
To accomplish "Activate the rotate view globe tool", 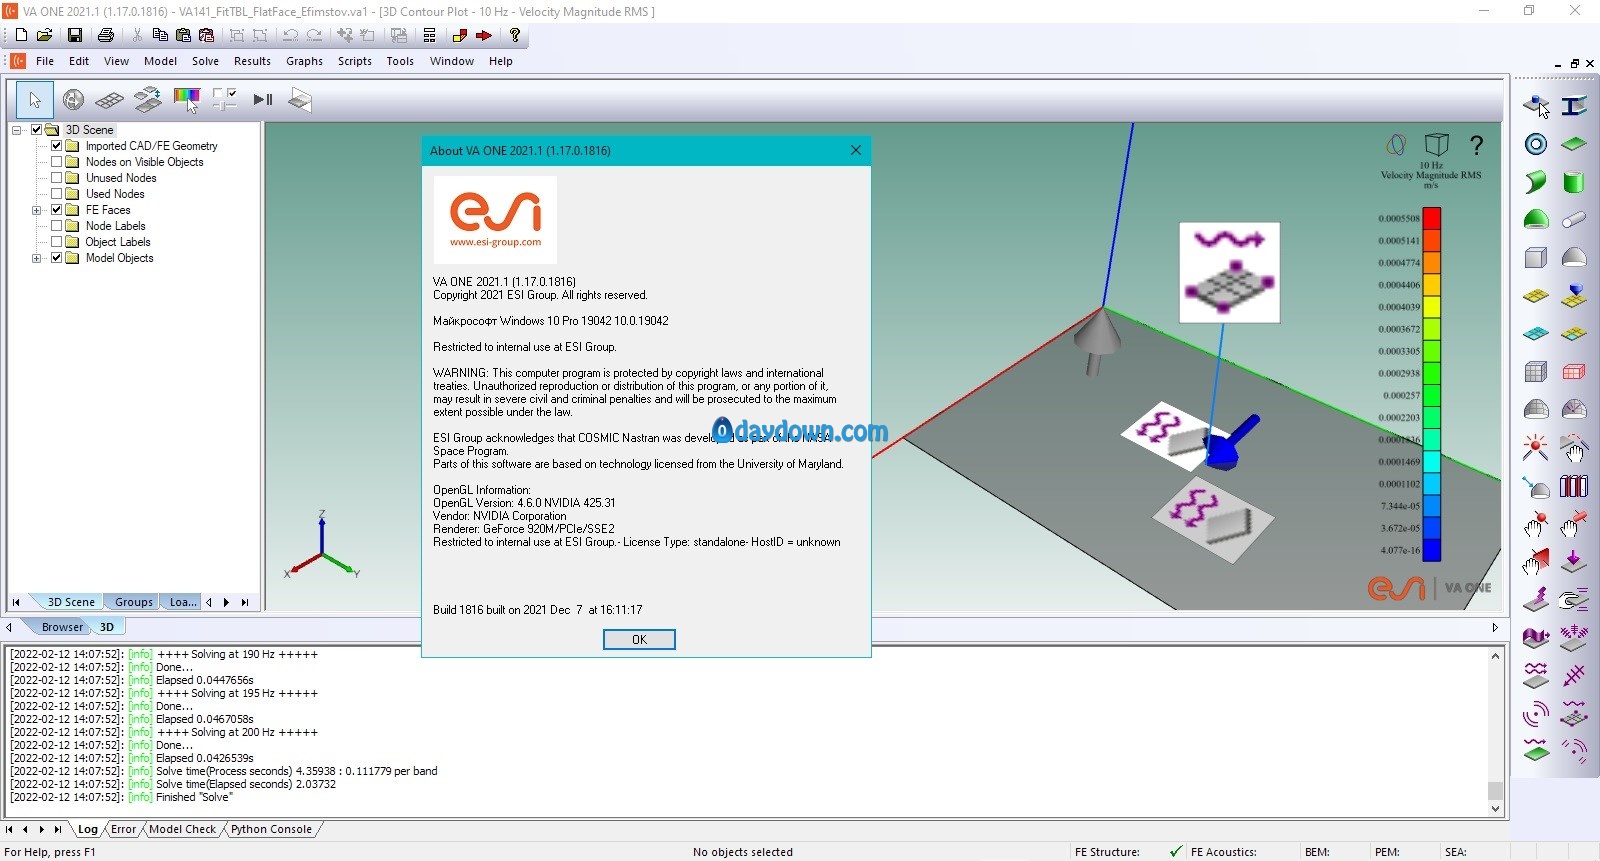I will (x=73, y=100).
